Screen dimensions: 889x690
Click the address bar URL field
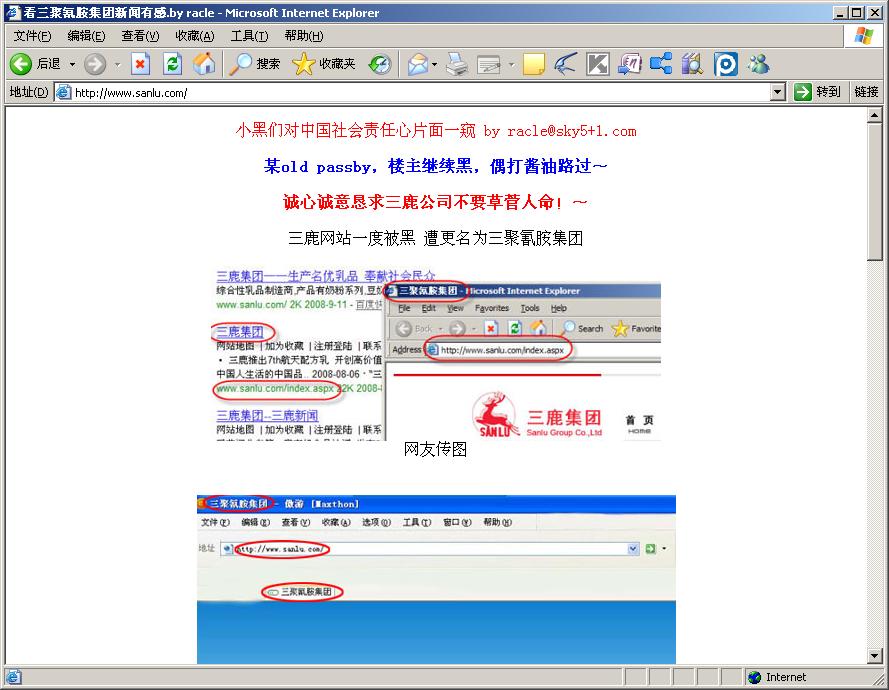421,92
